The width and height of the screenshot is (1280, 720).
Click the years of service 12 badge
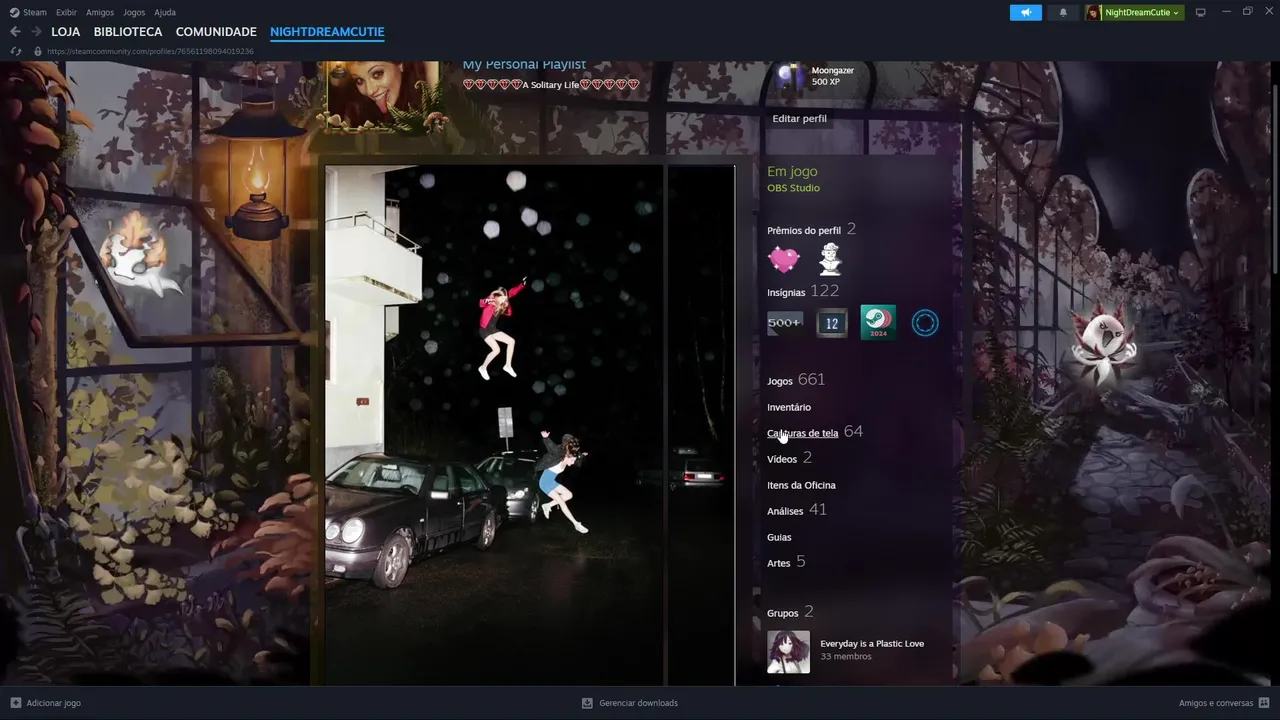pyautogui.click(x=831, y=322)
